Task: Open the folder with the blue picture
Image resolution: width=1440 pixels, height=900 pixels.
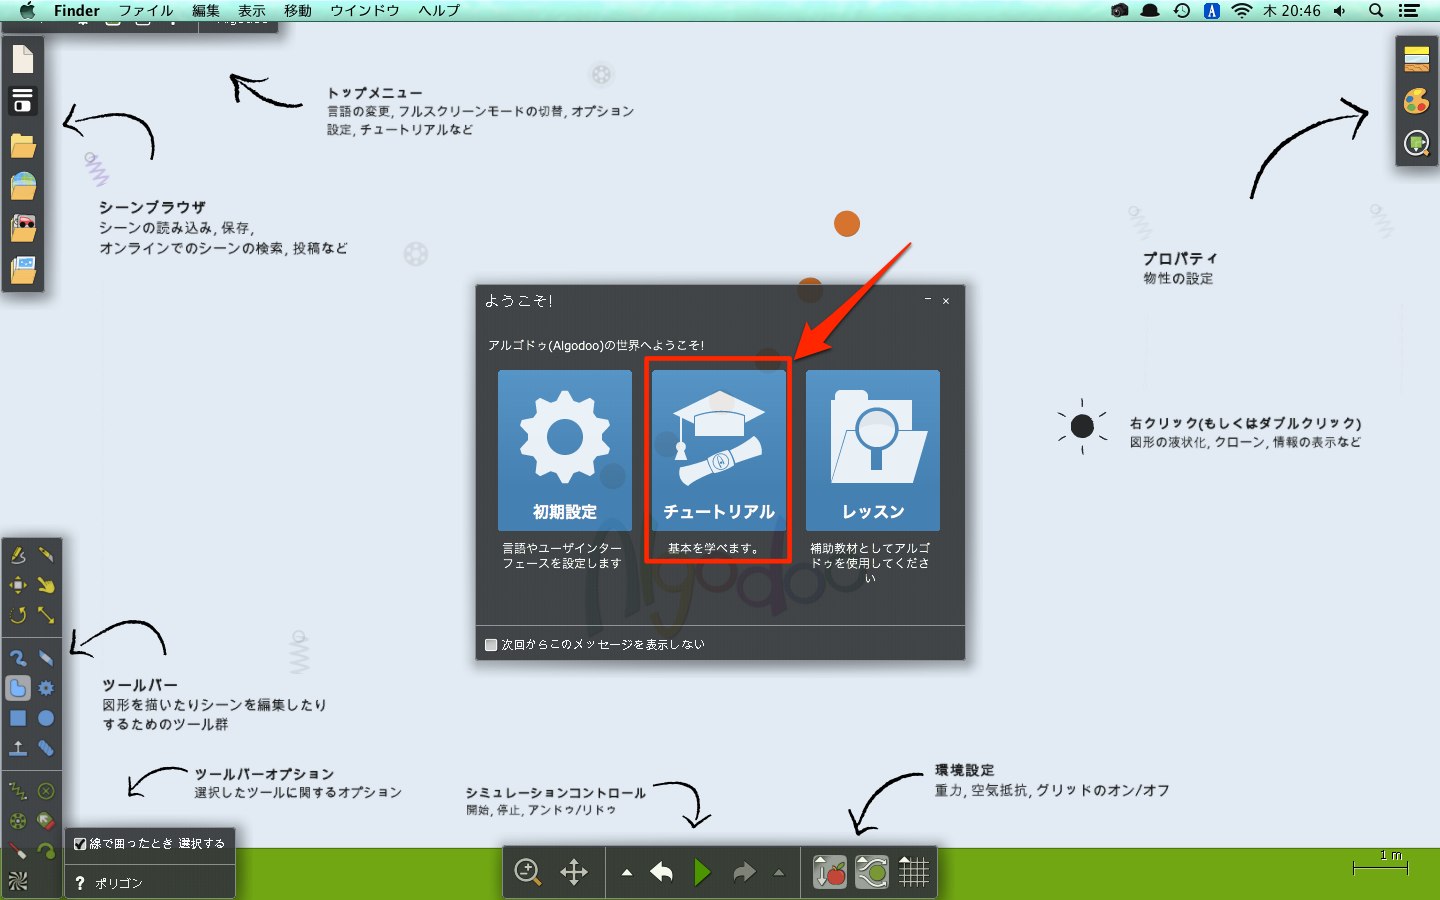Action: tap(23, 270)
